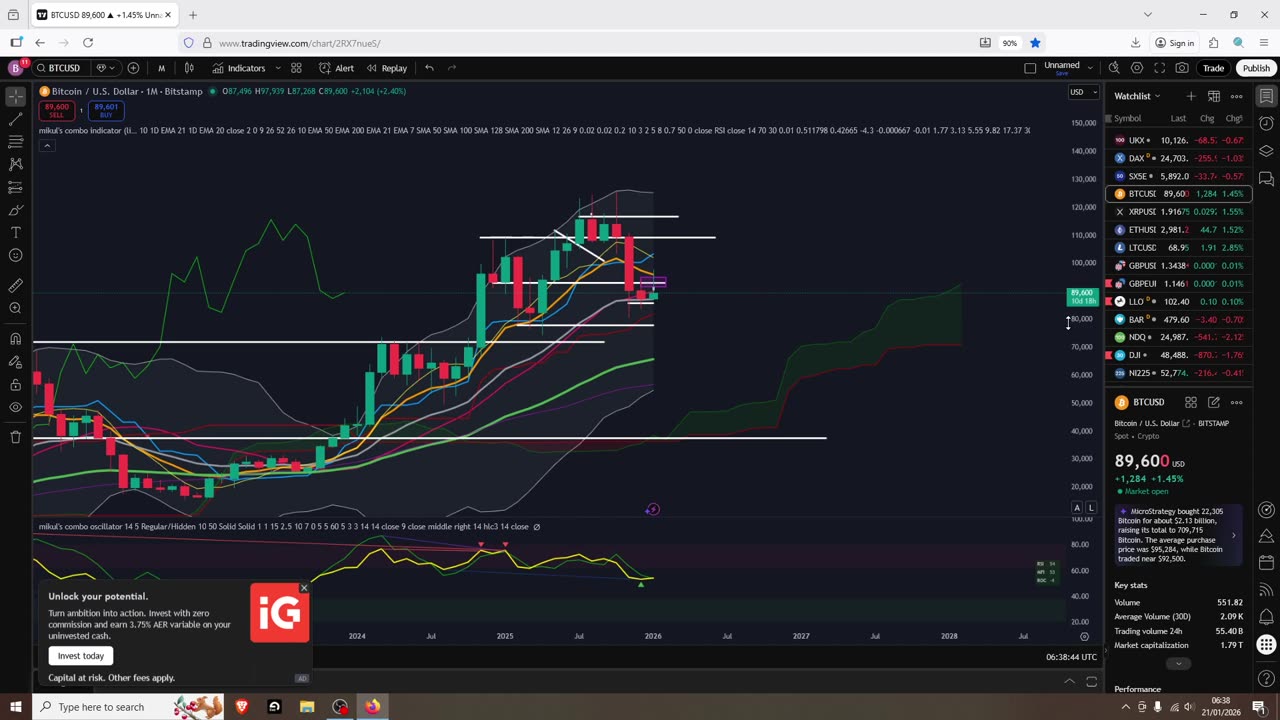
Task: Toggle hide all drawings eye icon
Action: click(x=15, y=407)
